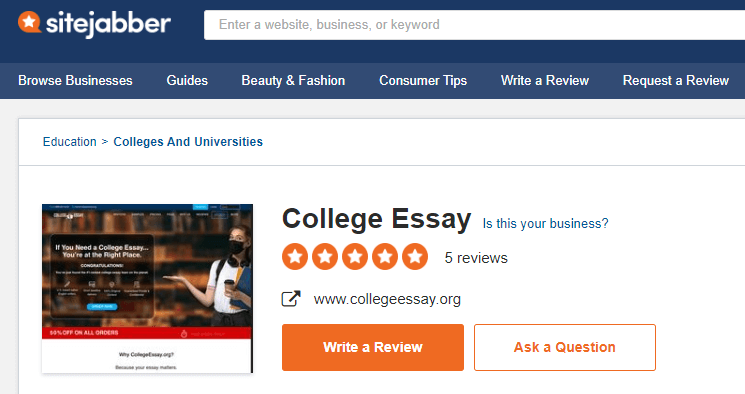Viewport: 745px width, 394px height.
Task: Click the Sitejabber logo icon
Action: tap(29, 22)
